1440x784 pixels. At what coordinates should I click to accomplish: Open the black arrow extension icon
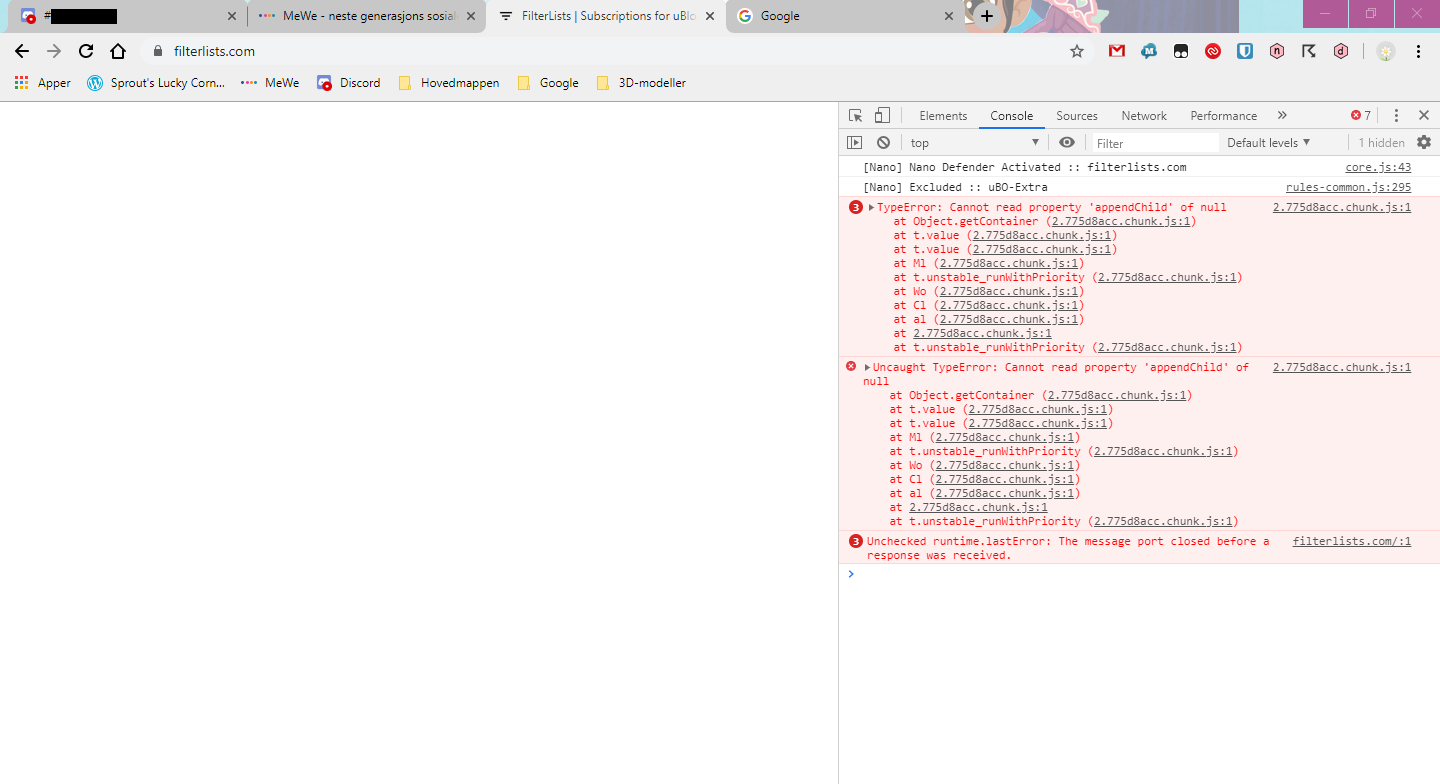pos(1309,51)
